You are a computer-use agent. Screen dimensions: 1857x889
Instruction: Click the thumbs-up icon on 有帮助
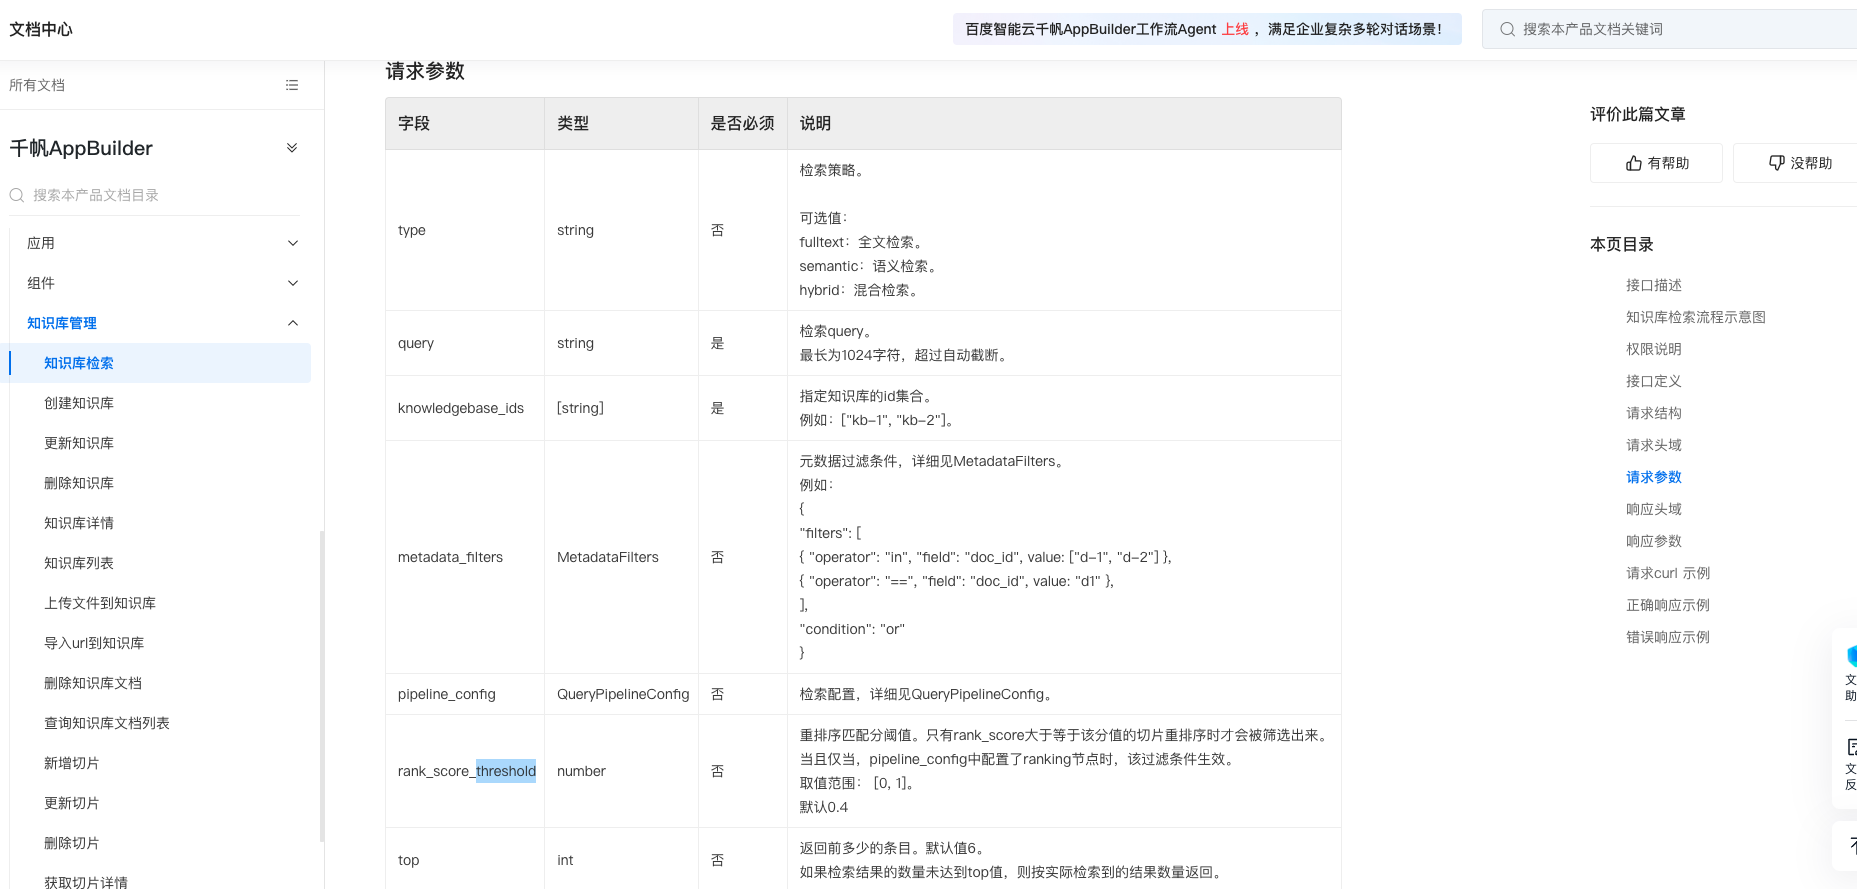[x=1634, y=163]
